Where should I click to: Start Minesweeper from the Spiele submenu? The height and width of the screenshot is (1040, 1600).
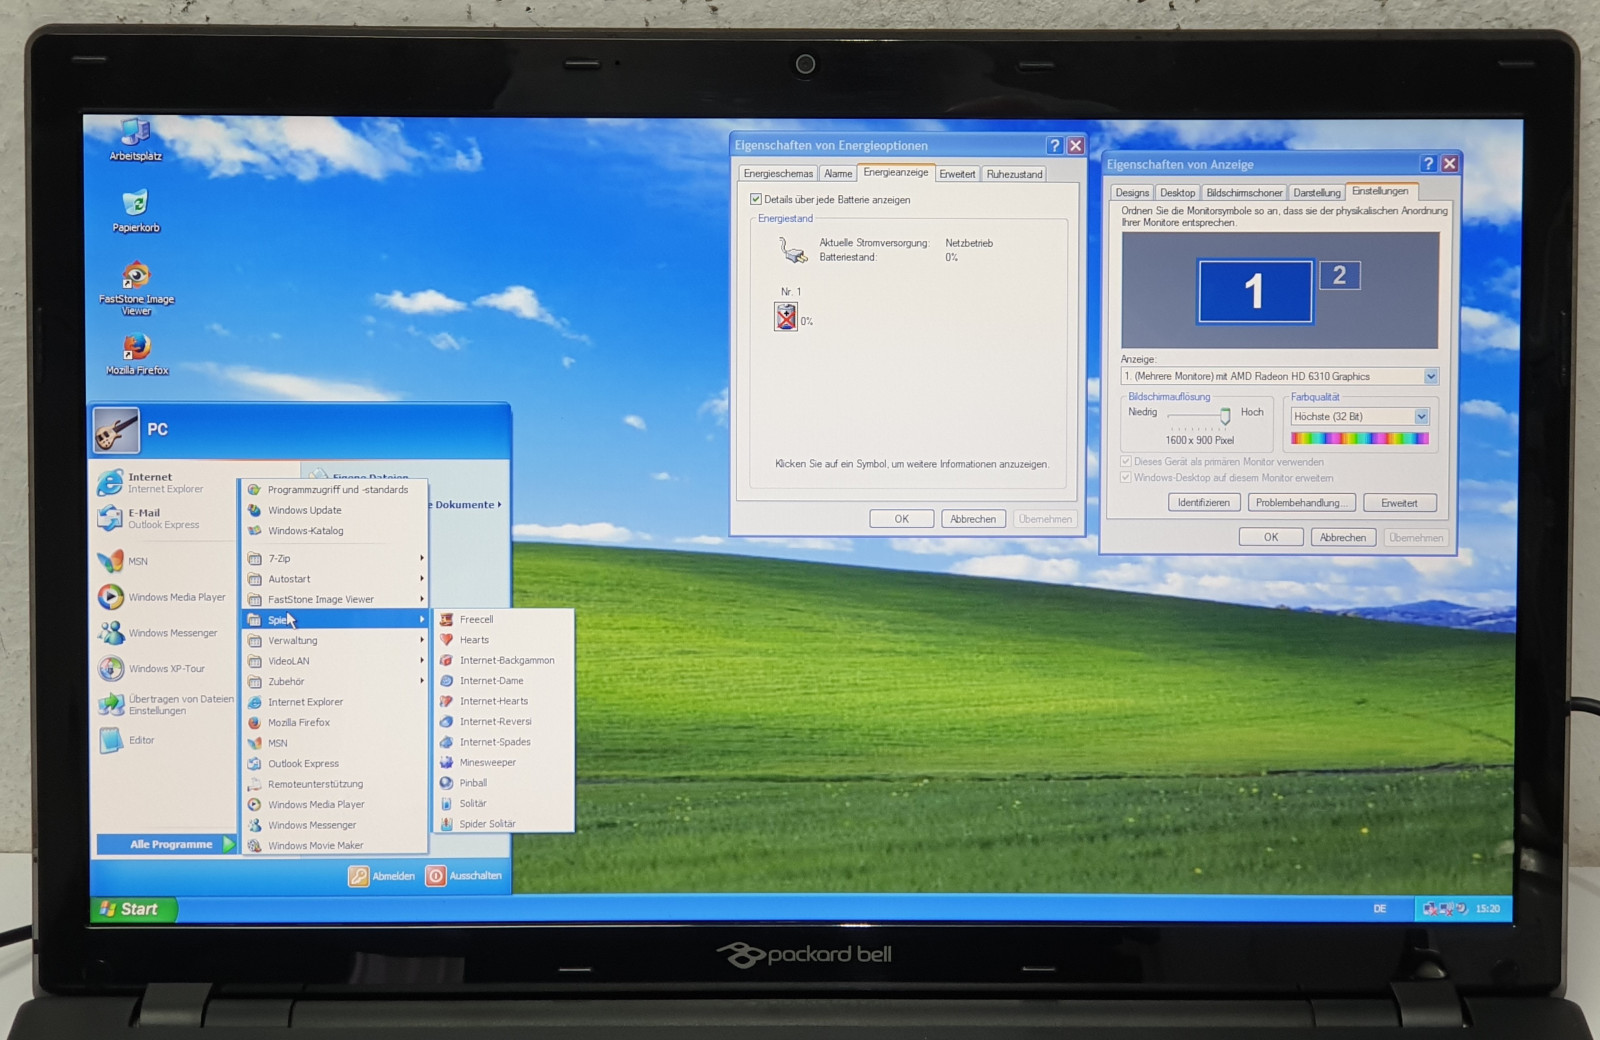(x=487, y=762)
